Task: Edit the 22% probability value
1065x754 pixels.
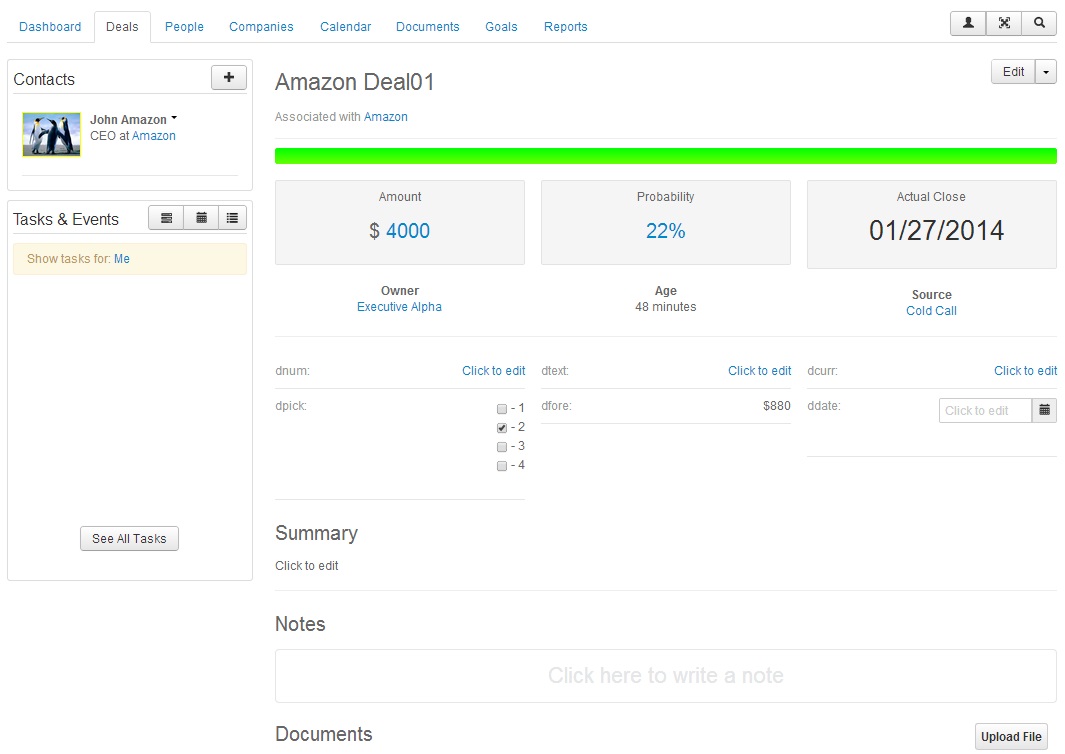Action: 666,231
